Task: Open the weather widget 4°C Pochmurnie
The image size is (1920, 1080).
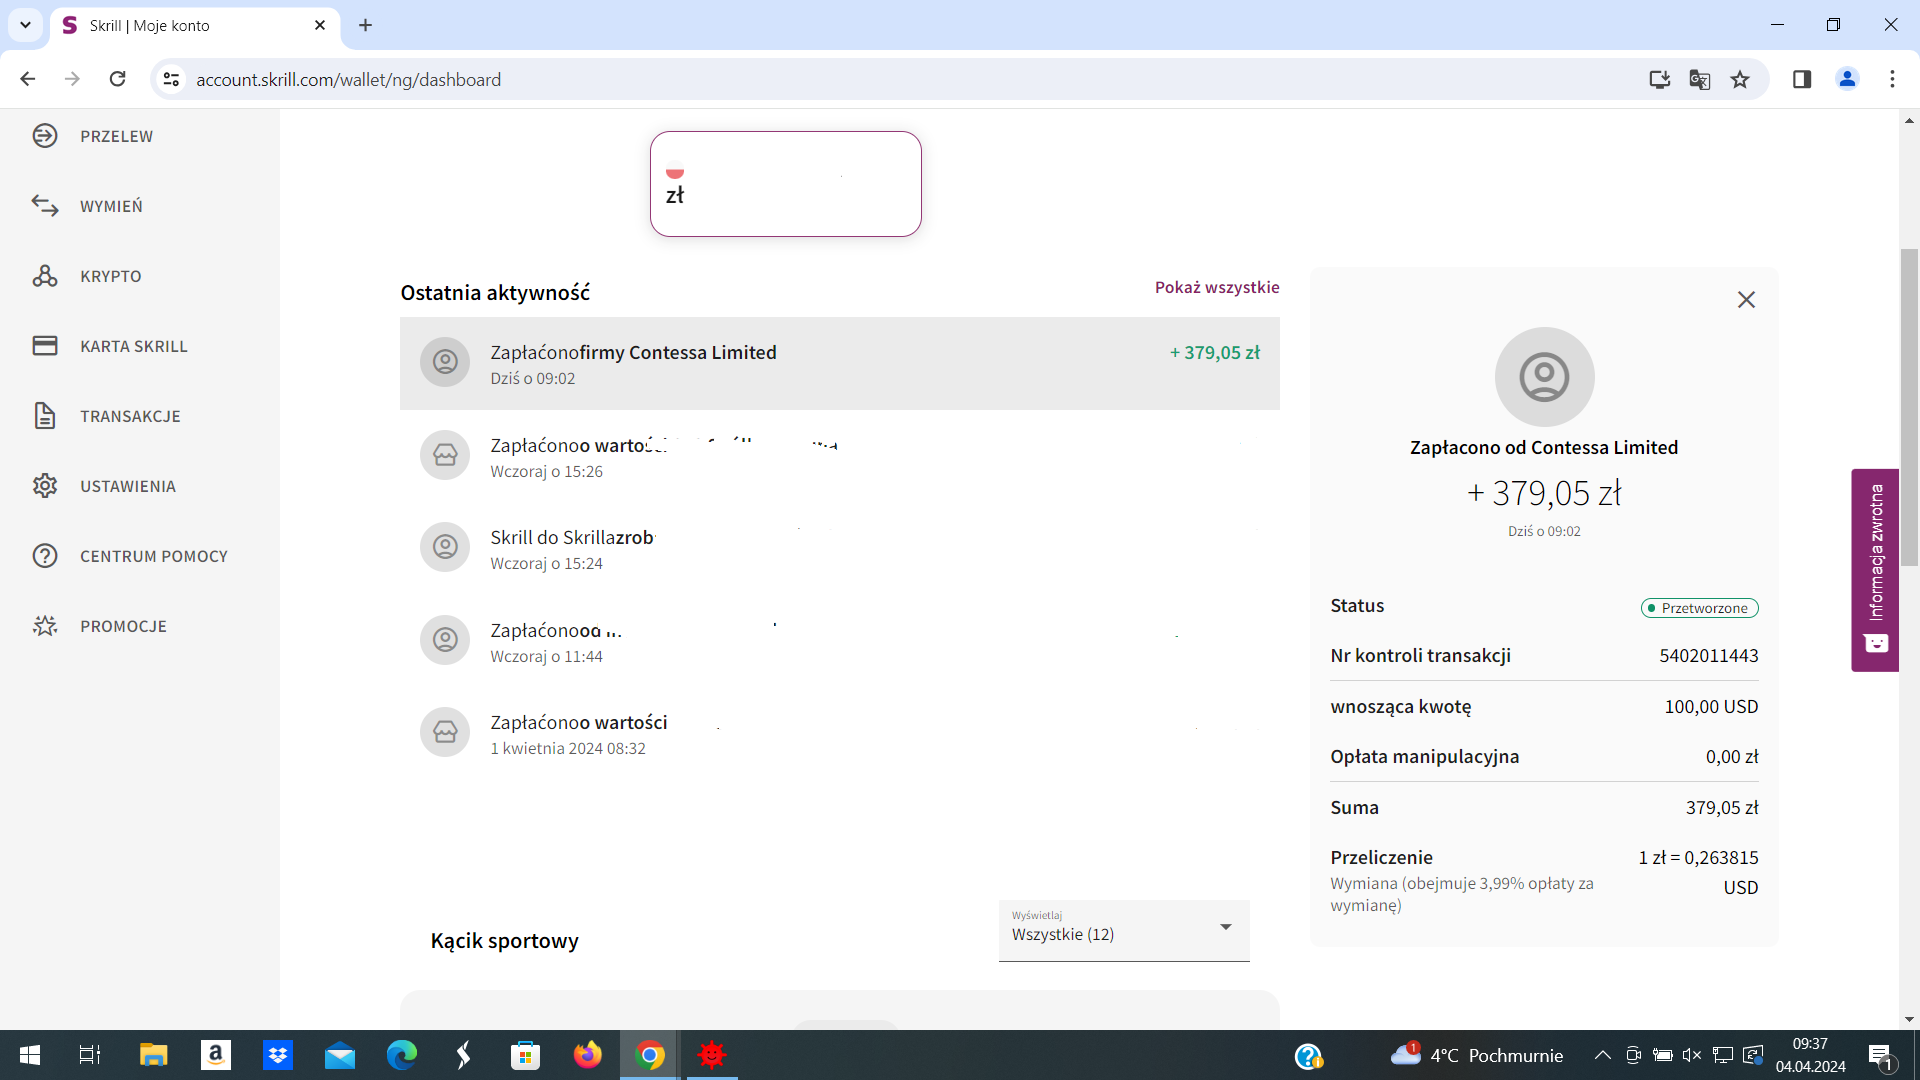Action: (1476, 1055)
